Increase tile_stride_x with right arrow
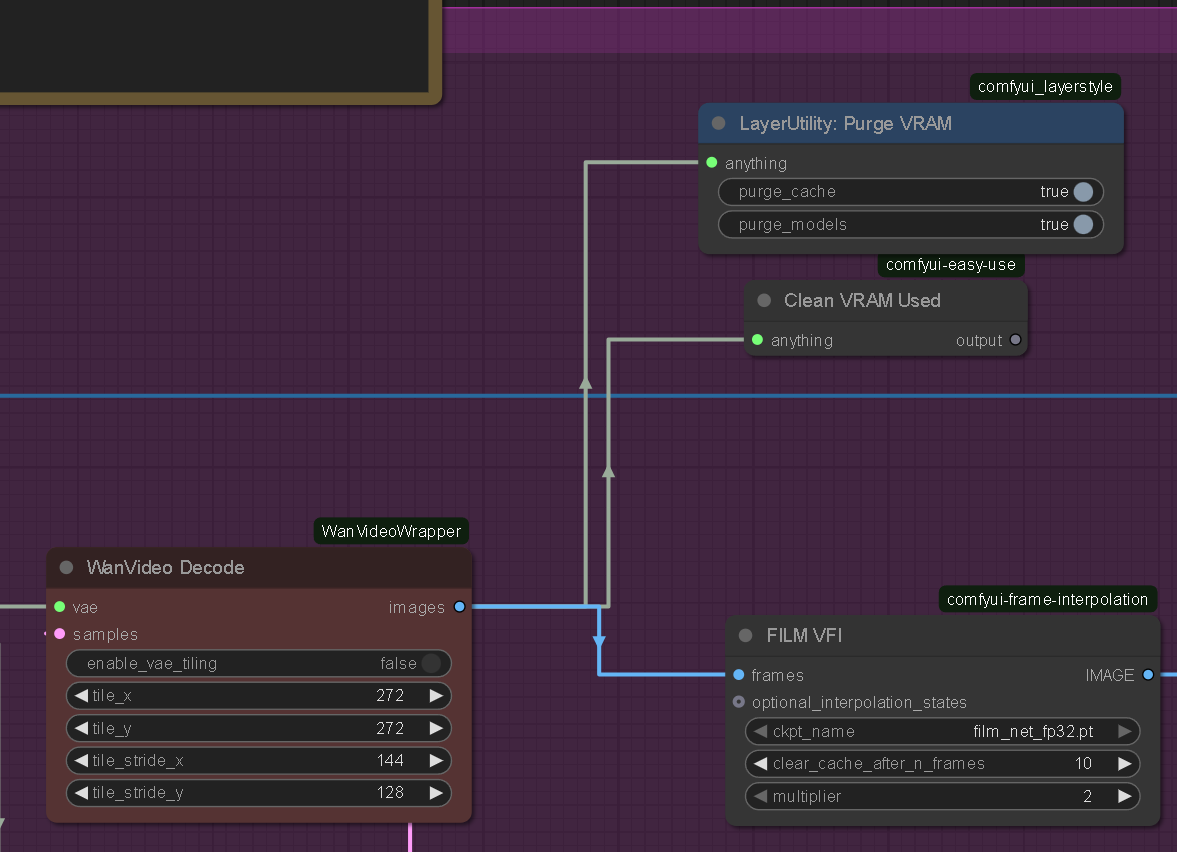1177x852 pixels. 436,760
